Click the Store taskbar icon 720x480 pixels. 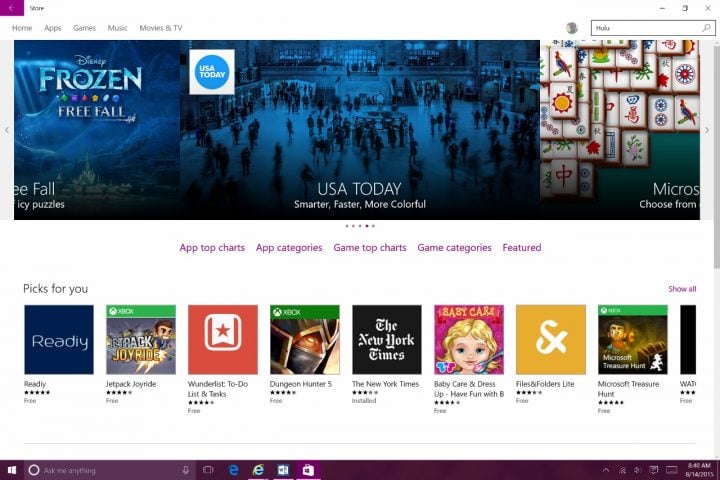pos(308,470)
